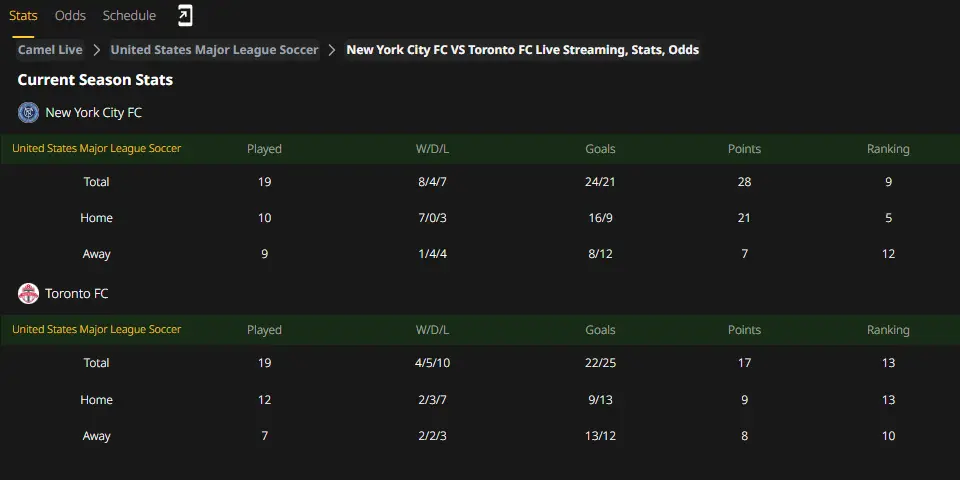This screenshot has height=480, width=960.
Task: Open United States Major League Soccer breadcrumb
Action: [214, 50]
